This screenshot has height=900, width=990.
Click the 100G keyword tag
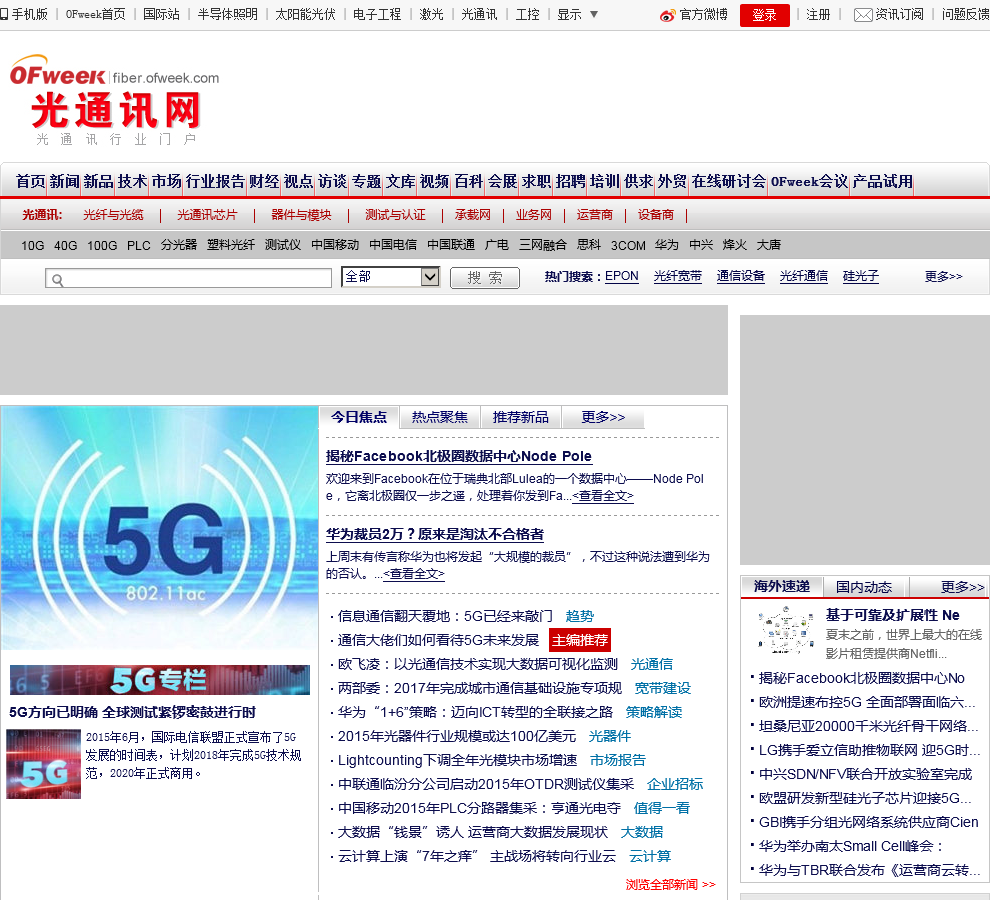[x=102, y=245]
